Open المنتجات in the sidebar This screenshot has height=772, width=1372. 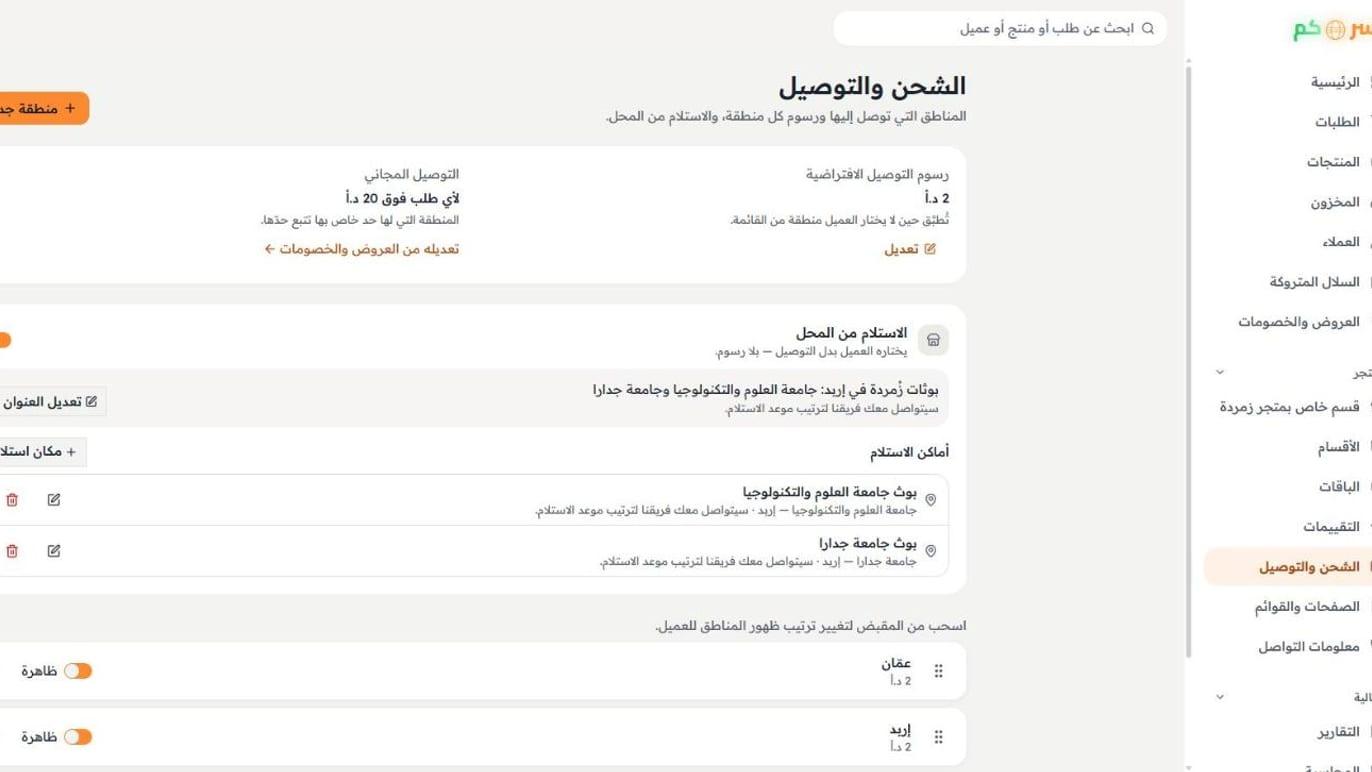pos(1288,162)
